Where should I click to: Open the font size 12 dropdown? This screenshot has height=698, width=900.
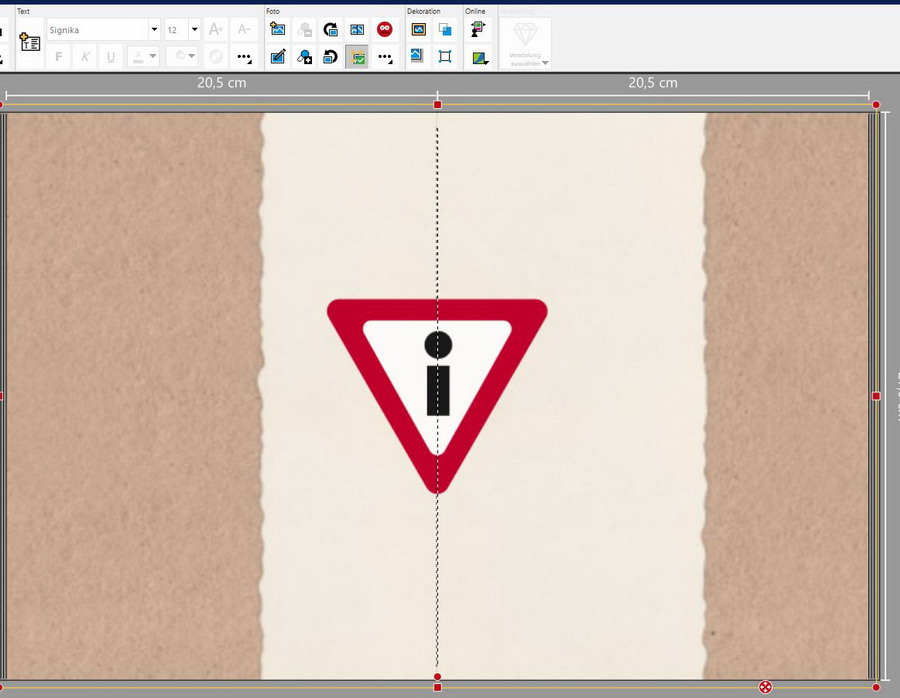(x=194, y=30)
